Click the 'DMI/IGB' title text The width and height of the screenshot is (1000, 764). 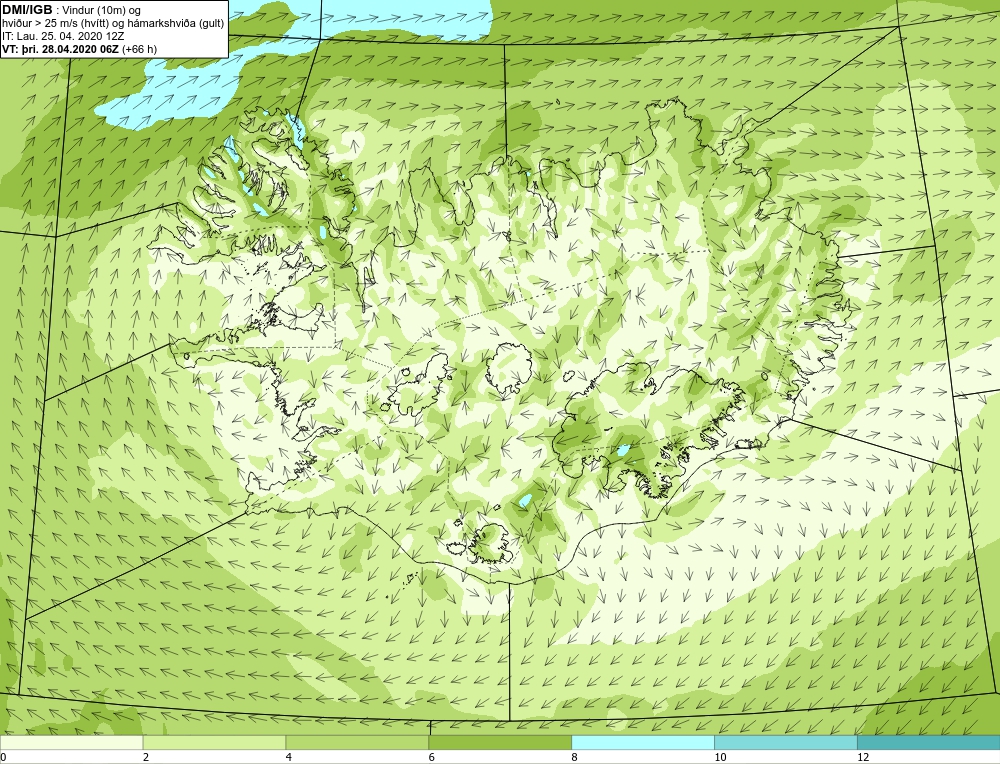coord(27,10)
